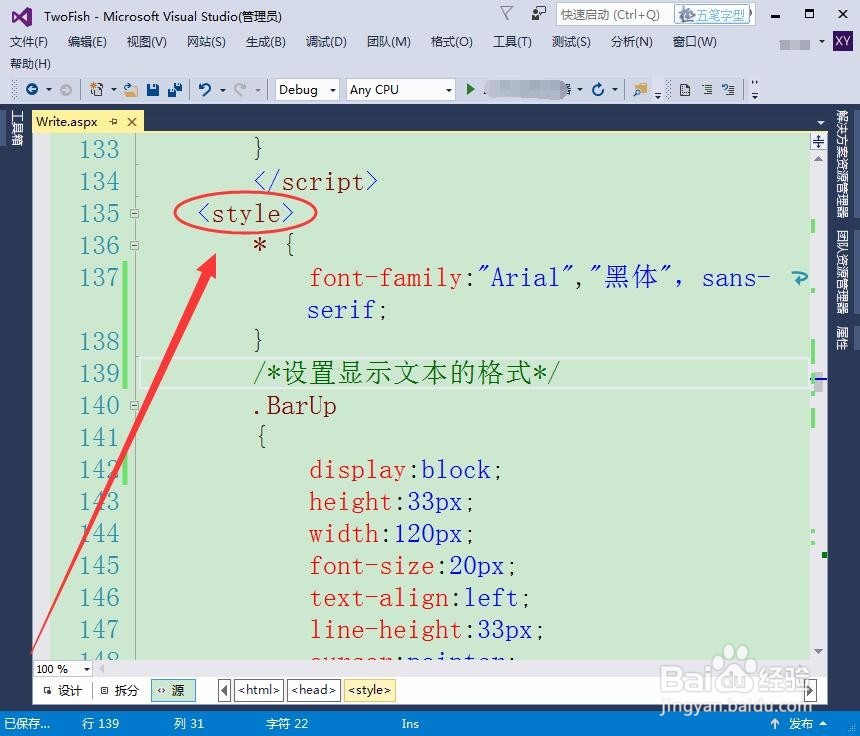Click the Redo toolbar icon
This screenshot has height=736, width=860.
pos(240,89)
